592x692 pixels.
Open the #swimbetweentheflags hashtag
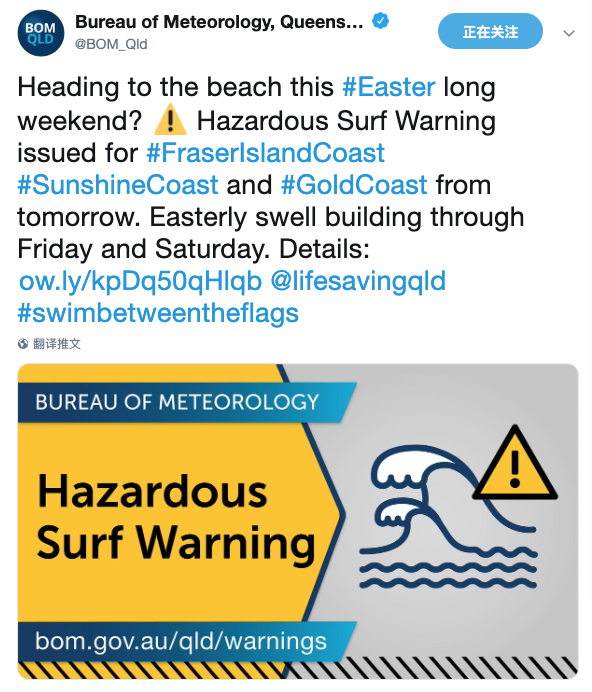coord(158,313)
